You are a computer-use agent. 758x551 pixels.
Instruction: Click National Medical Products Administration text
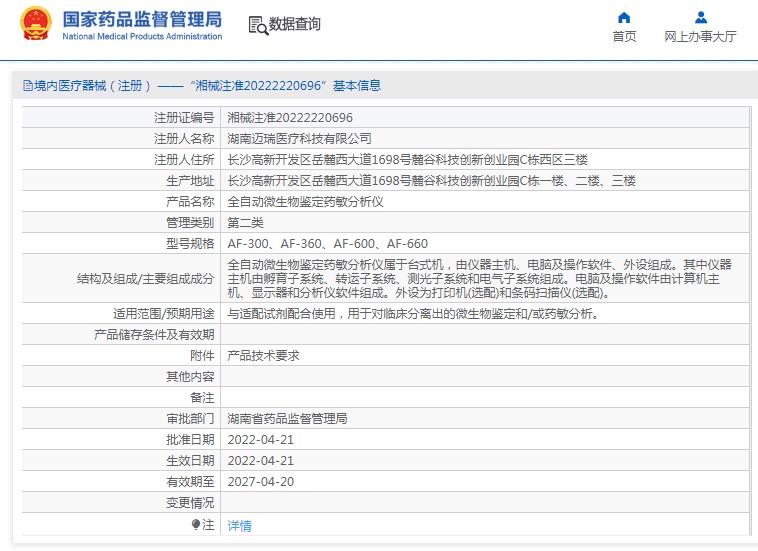pyautogui.click(x=142, y=36)
